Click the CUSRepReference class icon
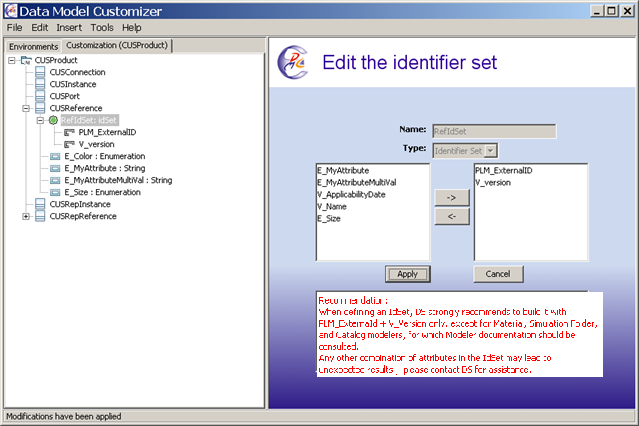 [x=40, y=216]
